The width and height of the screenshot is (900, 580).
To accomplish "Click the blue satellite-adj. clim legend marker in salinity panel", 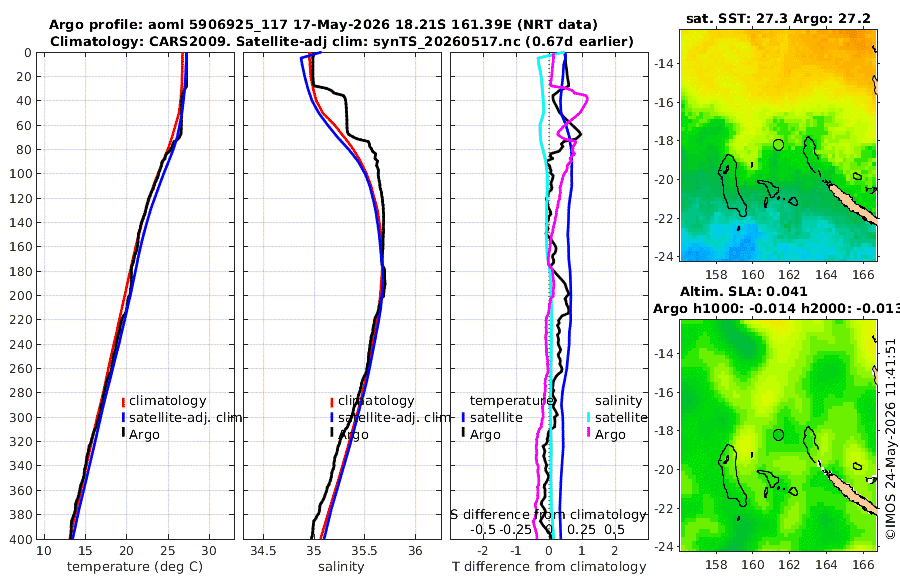I will click(332, 417).
